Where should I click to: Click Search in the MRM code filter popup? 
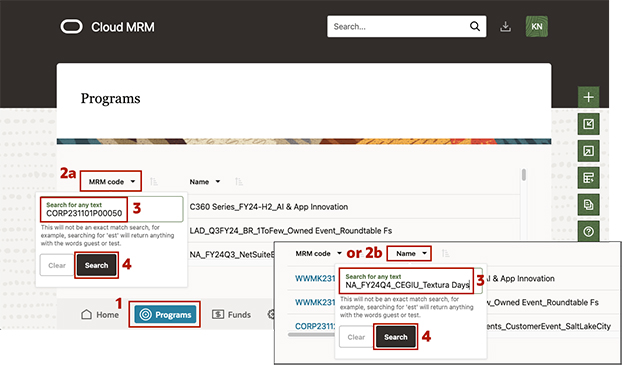click(x=97, y=265)
